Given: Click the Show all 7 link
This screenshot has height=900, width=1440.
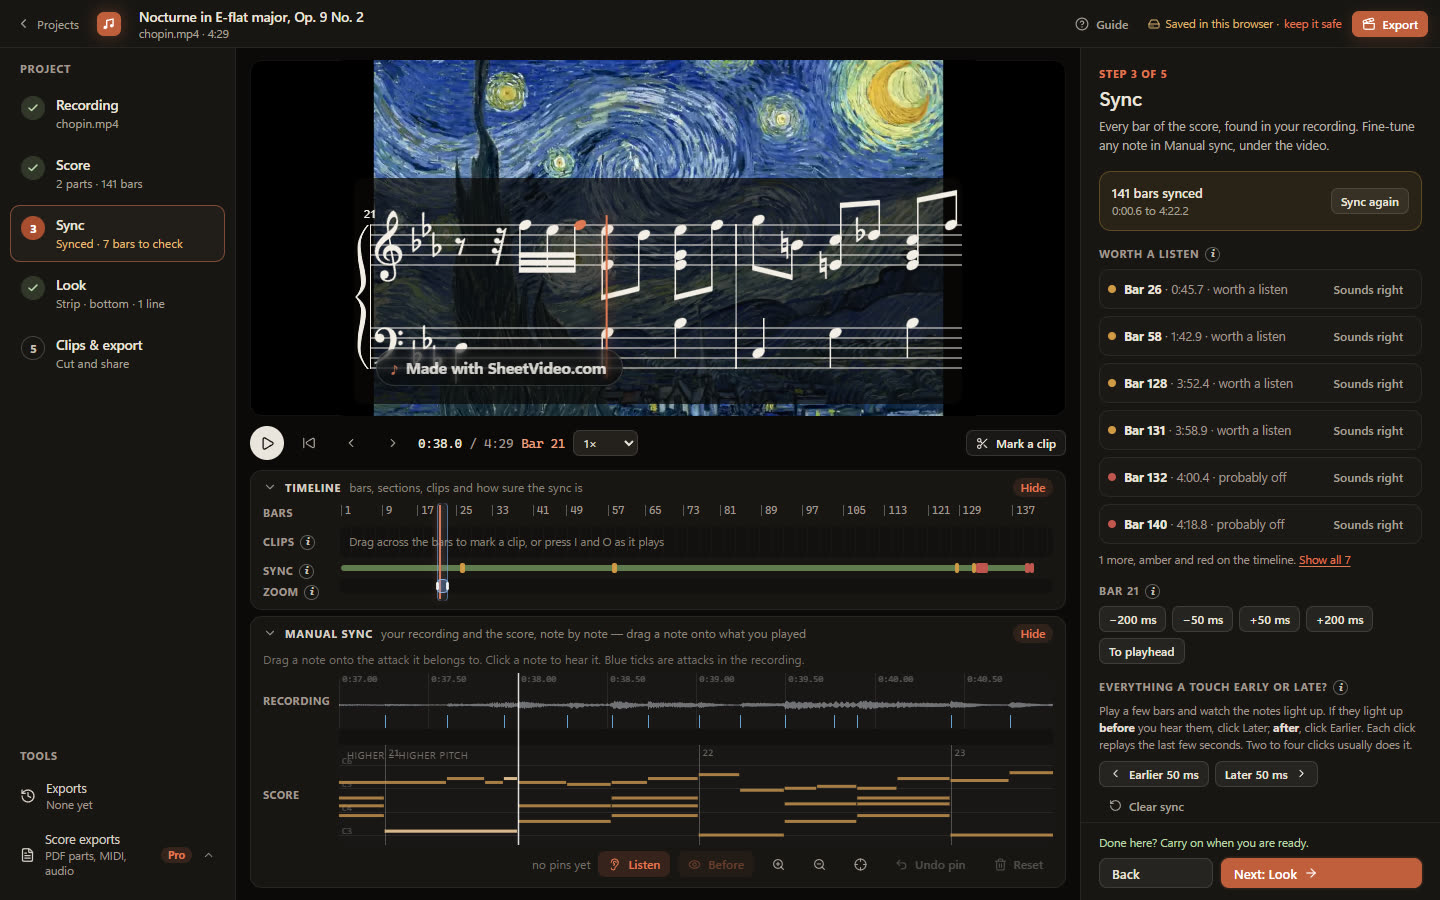Looking at the screenshot, I should 1324,560.
